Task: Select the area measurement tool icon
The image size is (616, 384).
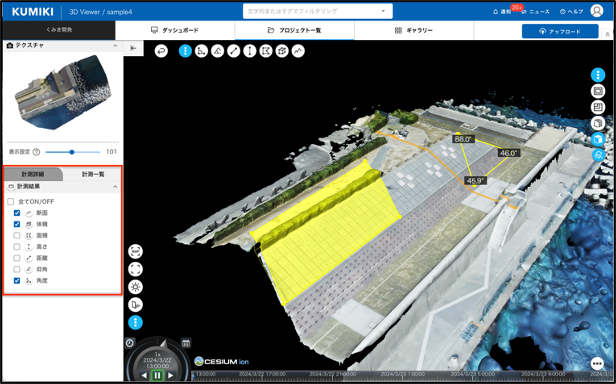Action: tap(266, 51)
